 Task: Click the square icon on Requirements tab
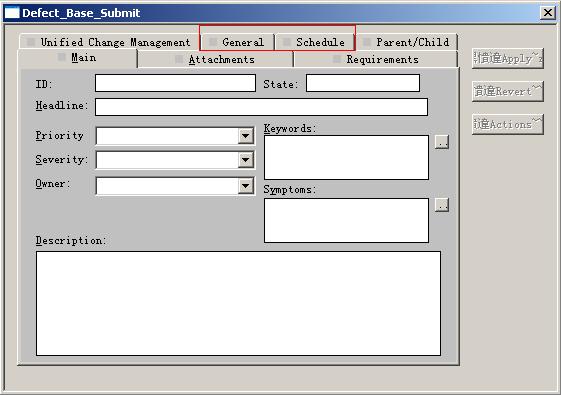tap(337, 59)
